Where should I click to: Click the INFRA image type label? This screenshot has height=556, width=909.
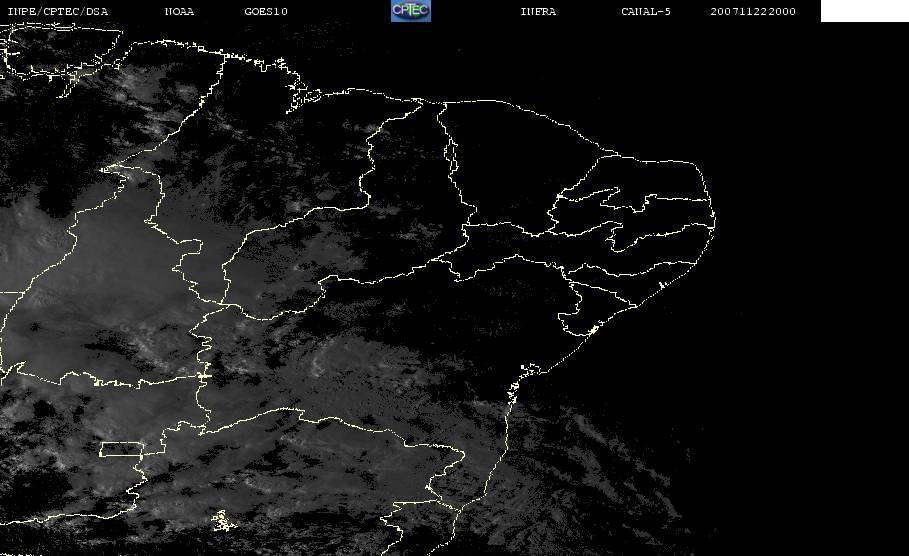(x=538, y=12)
